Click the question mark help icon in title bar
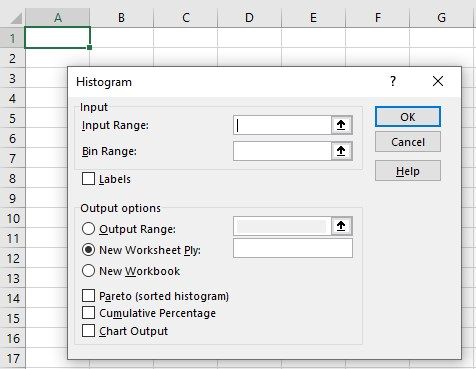This screenshot has width=476, height=369. click(x=393, y=81)
